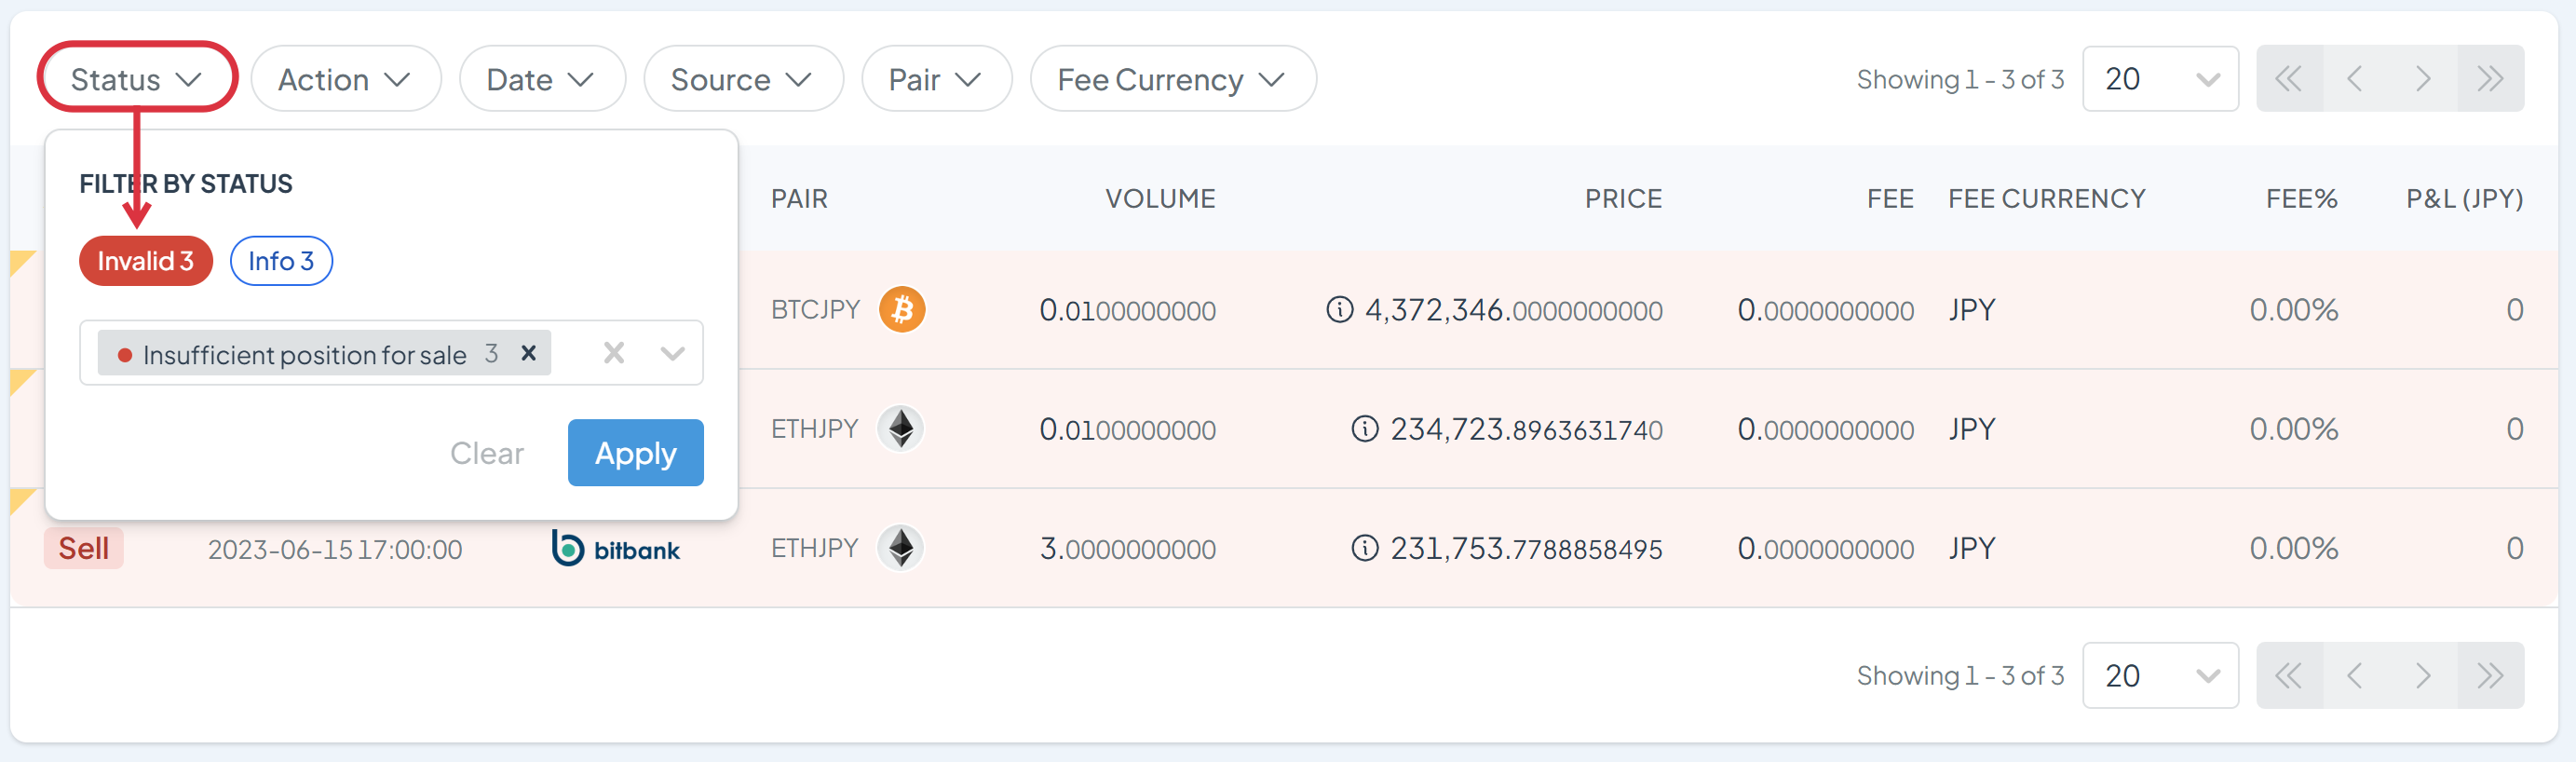
Task: Click the info icon next to price 4,372,346
Action: 1339,310
